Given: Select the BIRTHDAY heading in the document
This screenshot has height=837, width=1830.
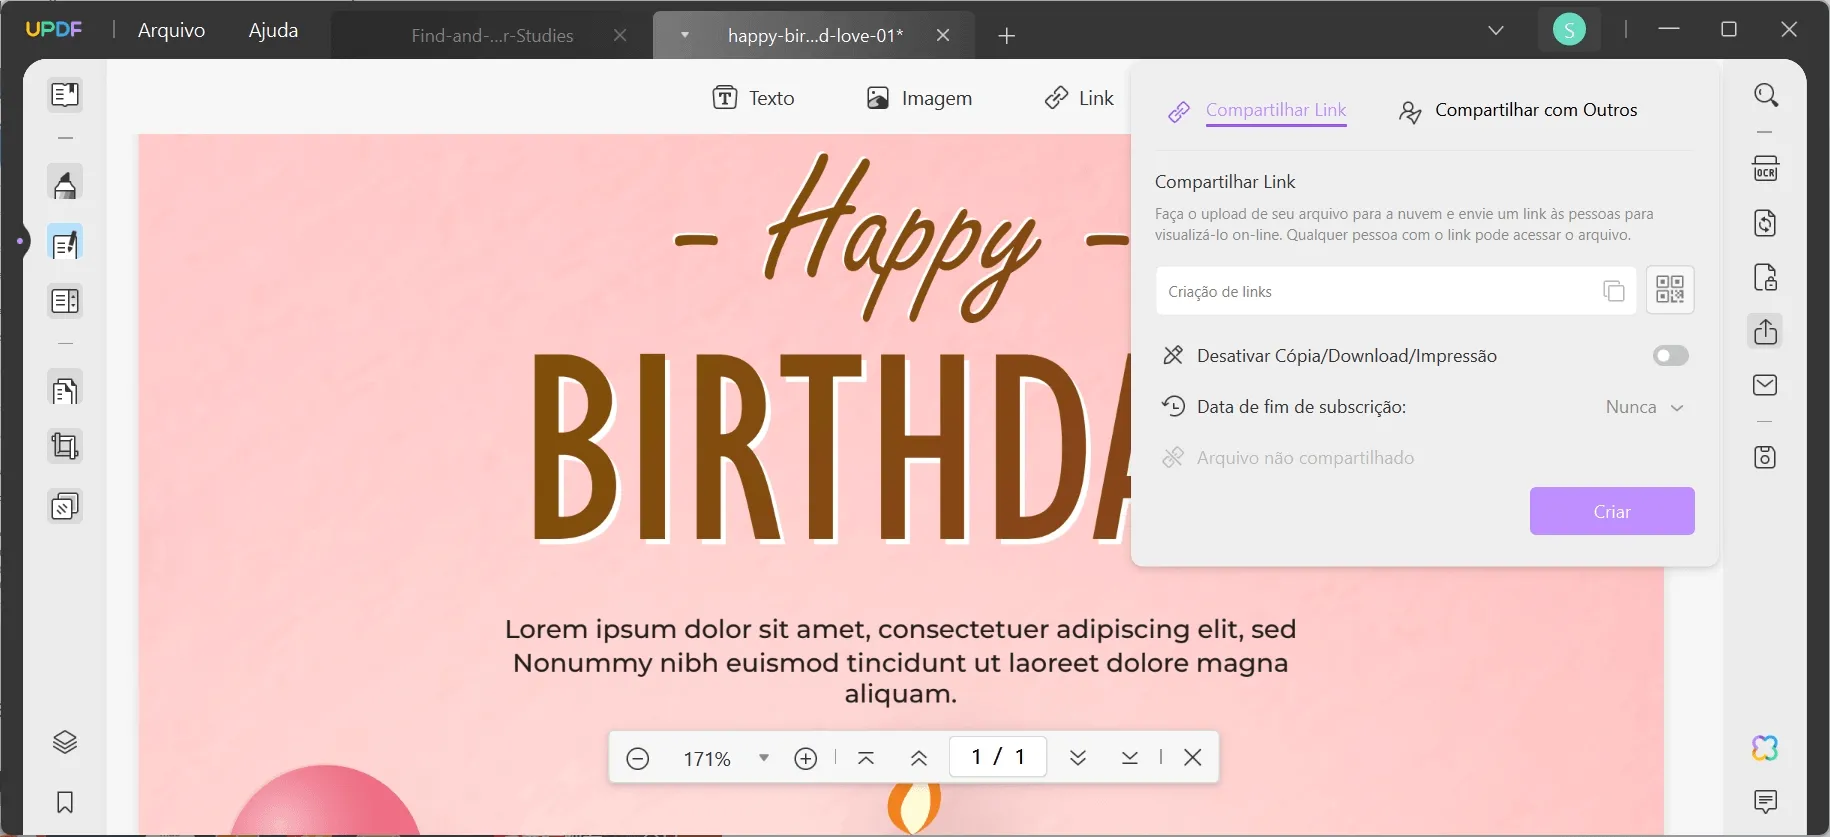Looking at the screenshot, I should 830,447.
